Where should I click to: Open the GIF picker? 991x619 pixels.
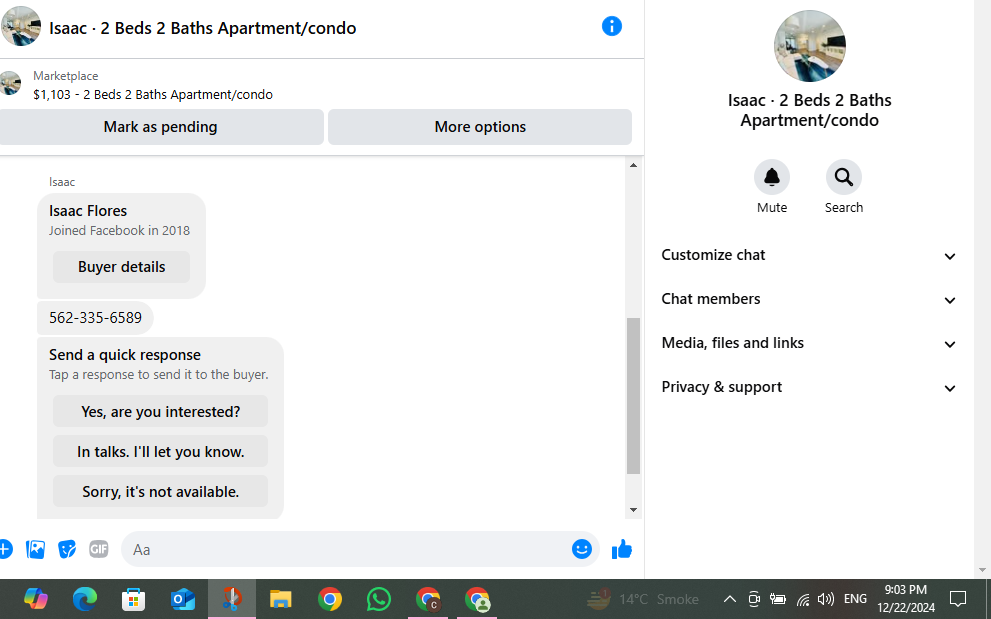[x=99, y=549]
